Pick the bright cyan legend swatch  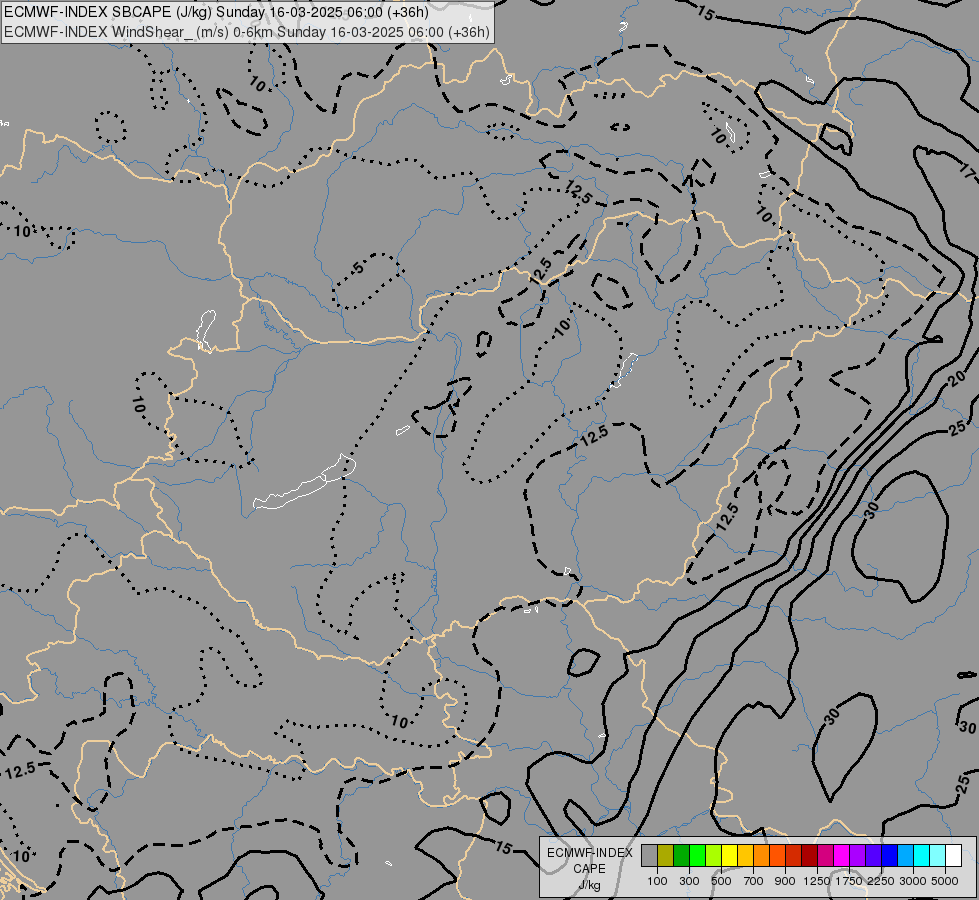point(922,855)
